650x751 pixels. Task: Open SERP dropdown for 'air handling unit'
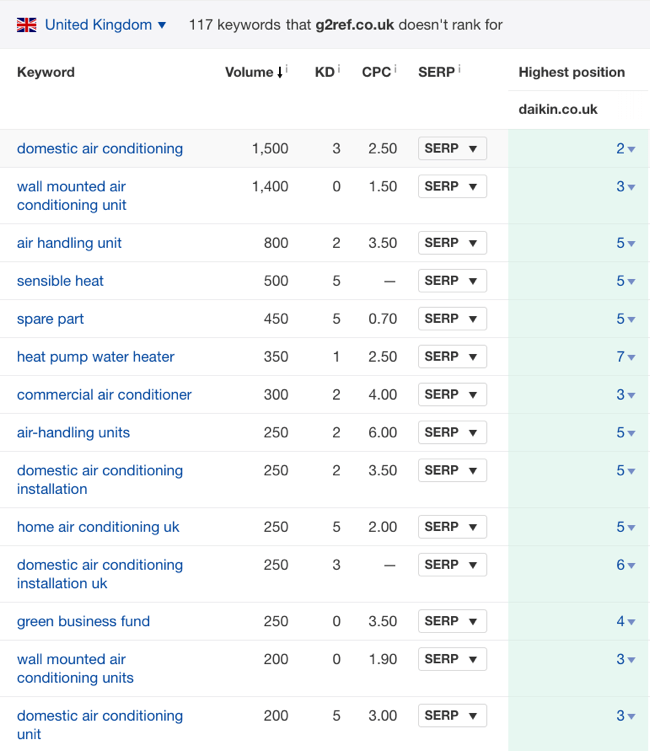(x=452, y=243)
